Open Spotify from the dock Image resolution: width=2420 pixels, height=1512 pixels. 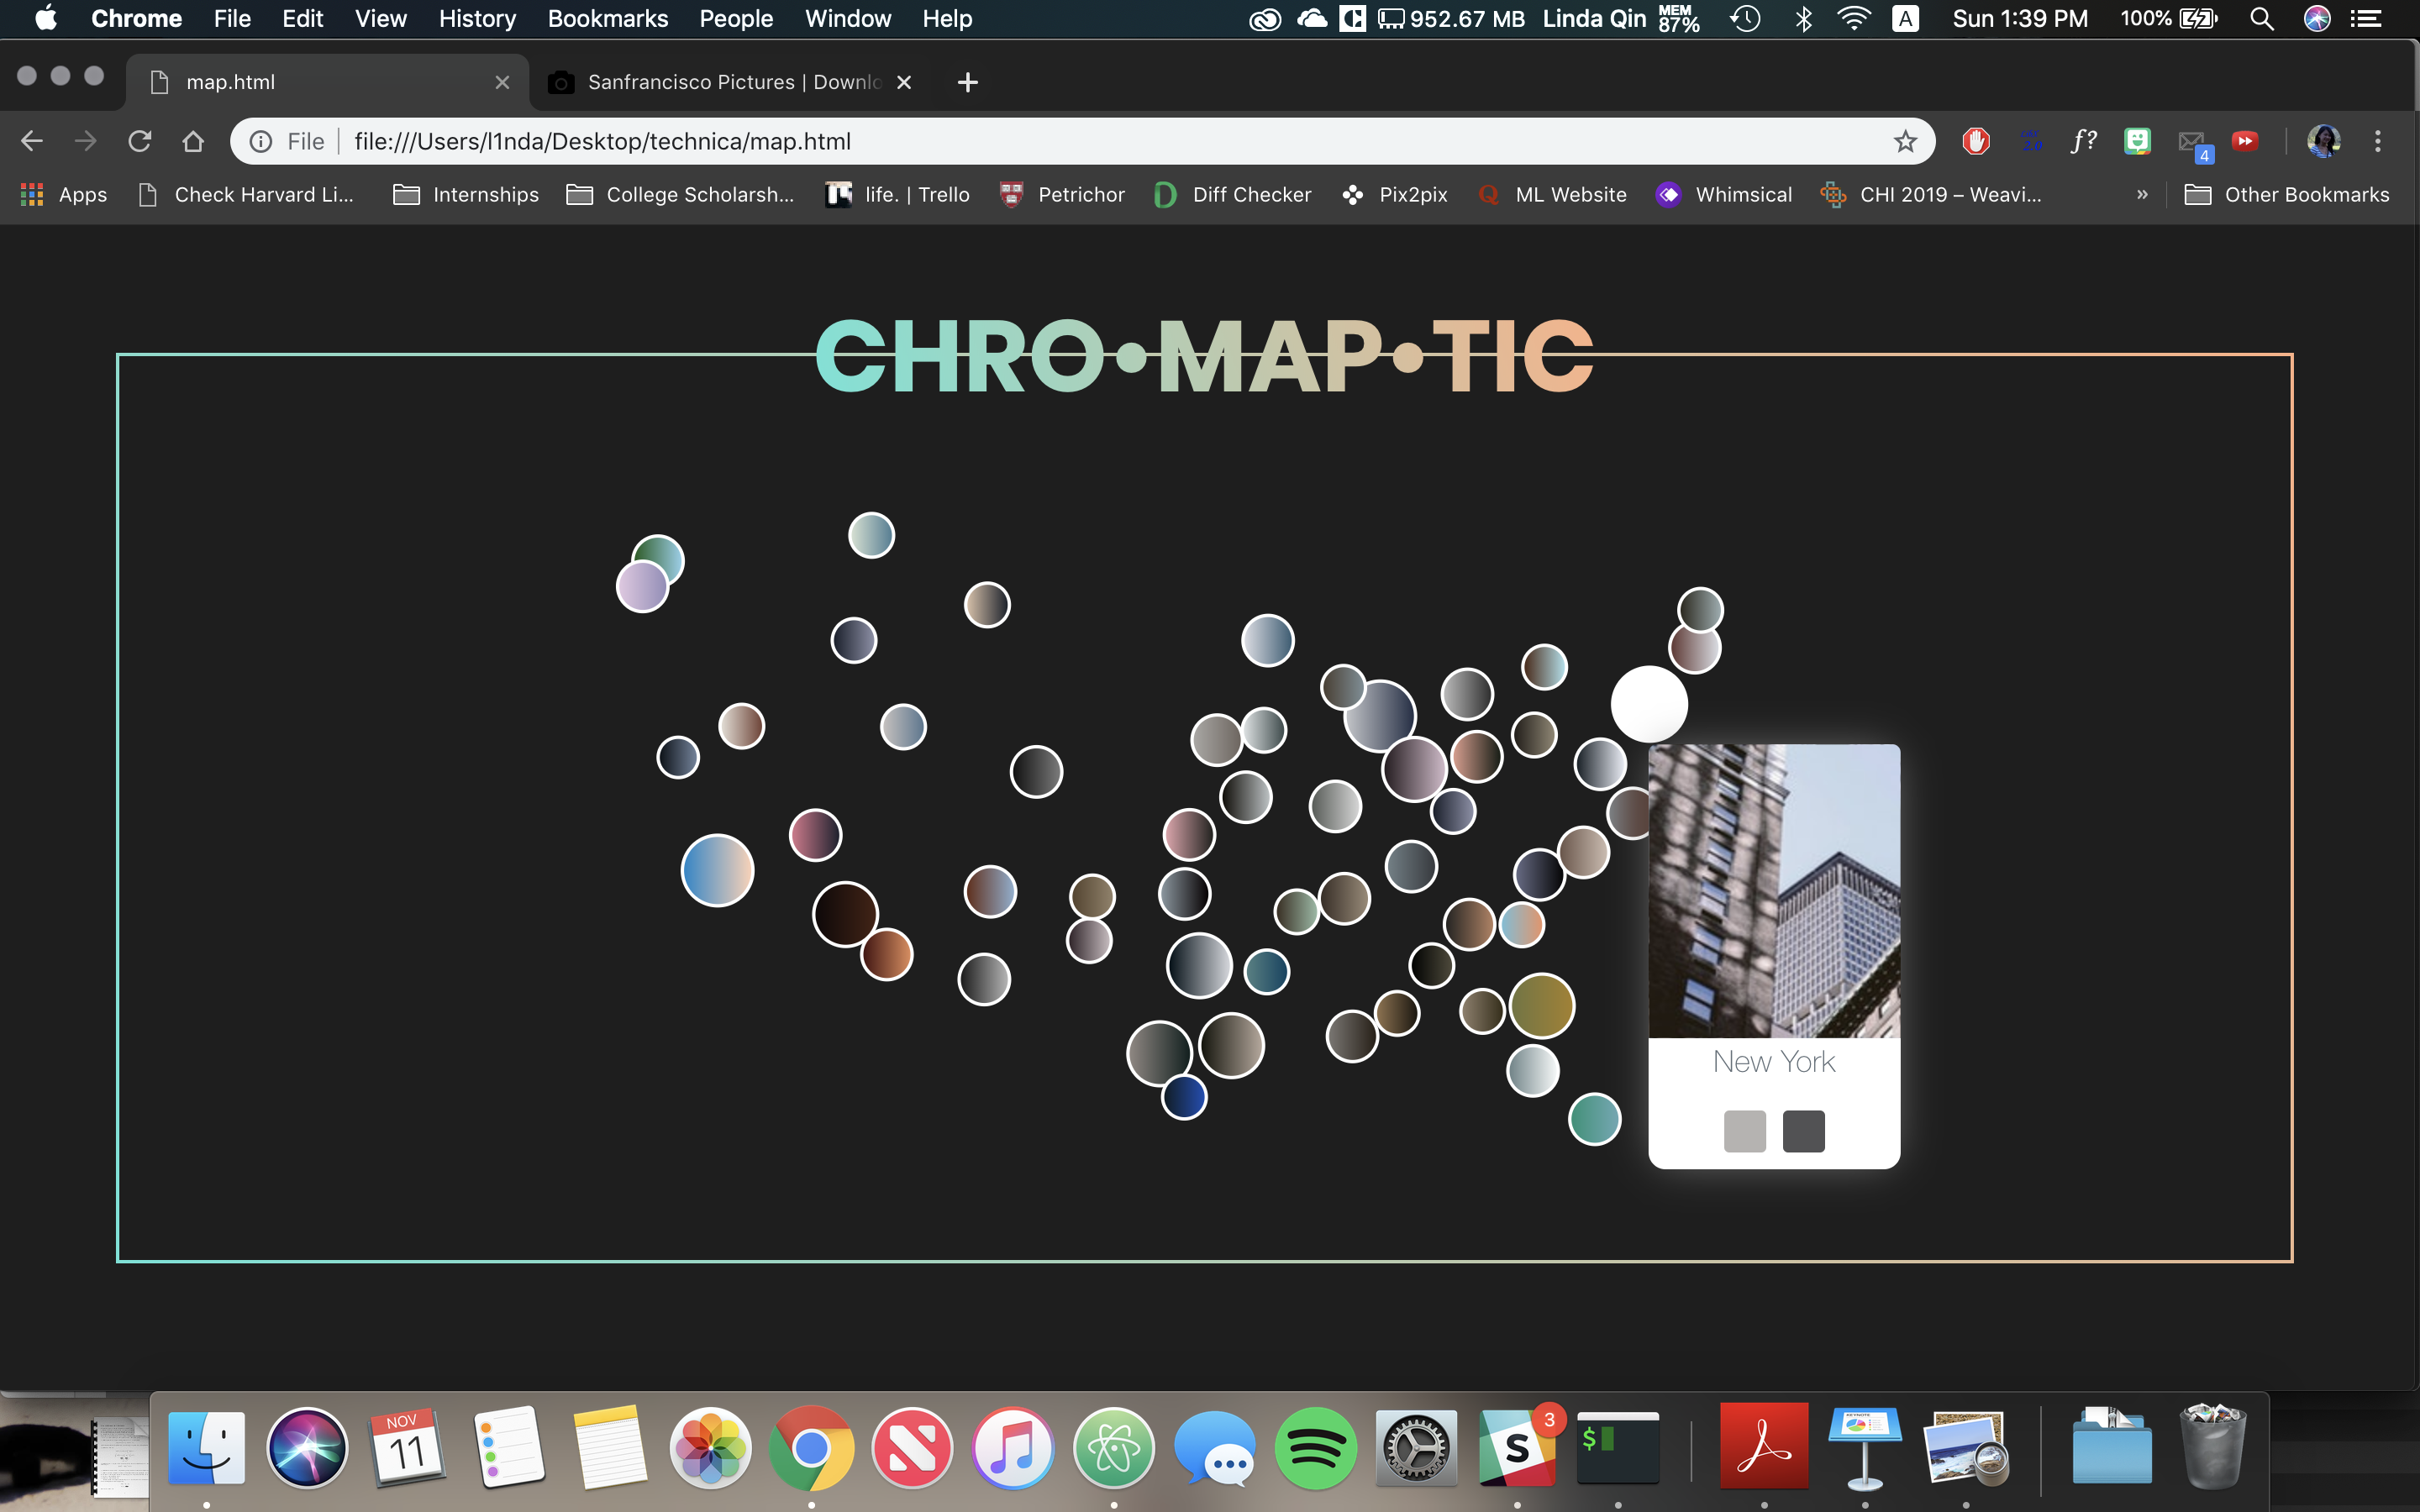(1315, 1447)
